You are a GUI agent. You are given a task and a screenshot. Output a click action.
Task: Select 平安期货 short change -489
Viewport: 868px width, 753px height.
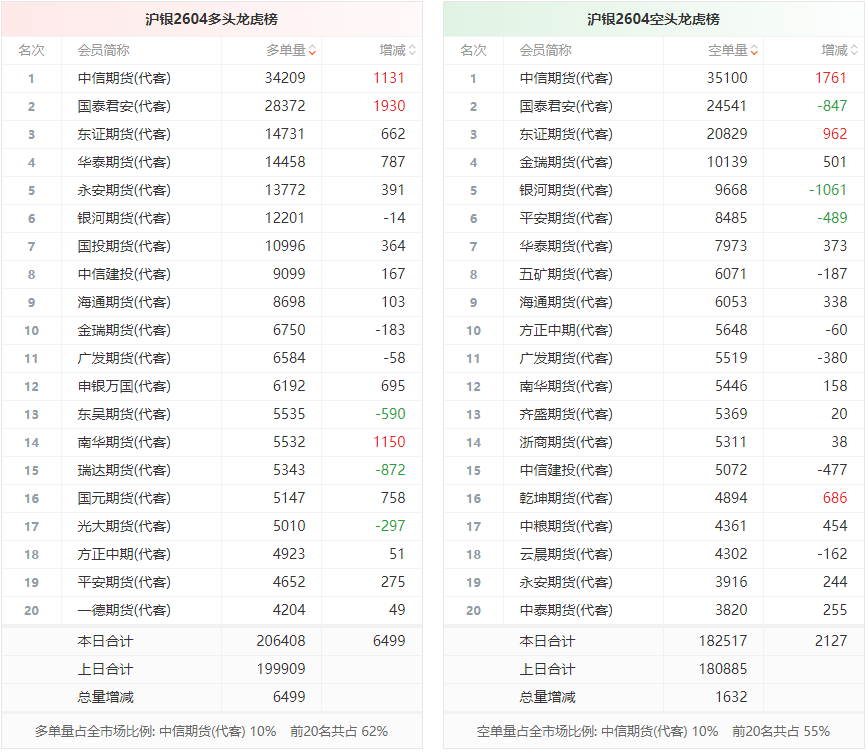coord(832,218)
